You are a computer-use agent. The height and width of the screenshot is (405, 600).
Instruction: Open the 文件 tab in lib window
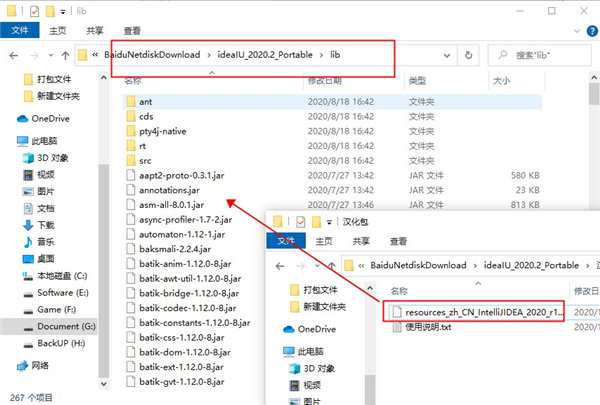pyautogui.click(x=20, y=30)
